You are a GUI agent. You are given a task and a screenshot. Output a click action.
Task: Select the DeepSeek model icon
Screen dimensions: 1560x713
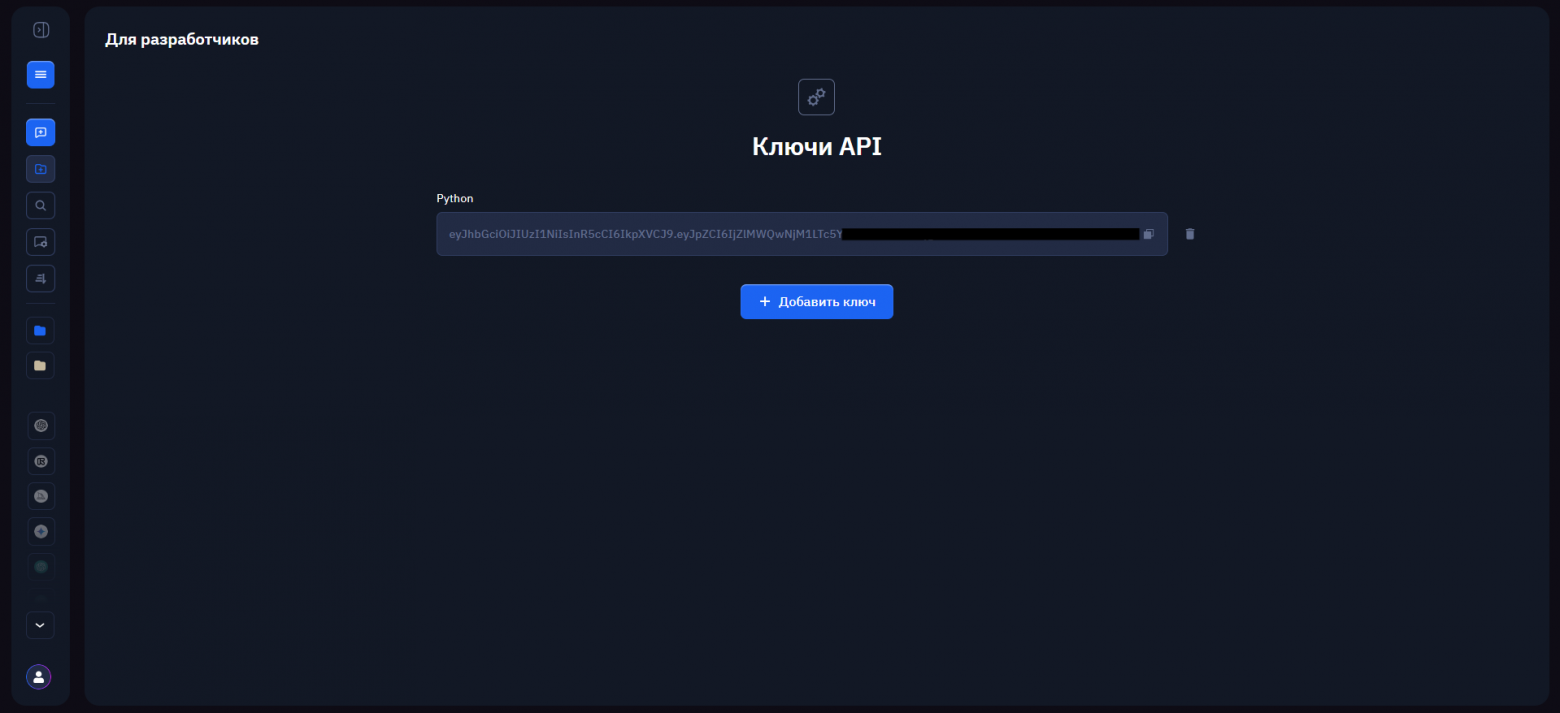pos(40,496)
